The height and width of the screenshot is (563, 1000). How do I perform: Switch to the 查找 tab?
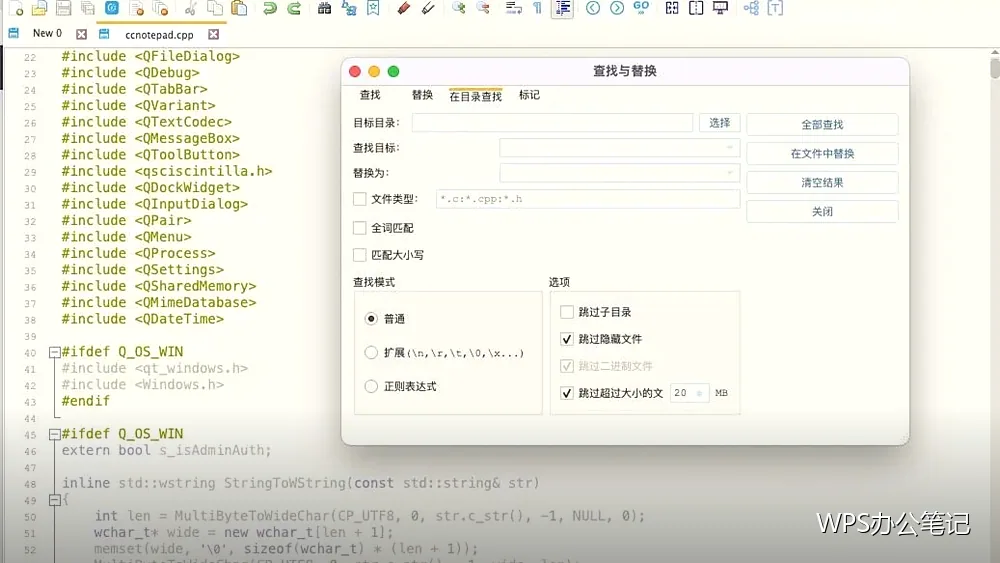pos(370,95)
